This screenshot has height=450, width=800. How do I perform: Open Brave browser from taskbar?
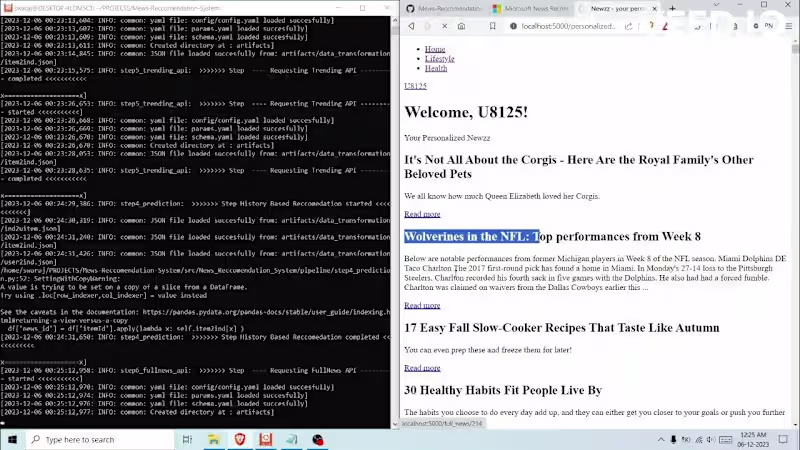(x=240, y=439)
